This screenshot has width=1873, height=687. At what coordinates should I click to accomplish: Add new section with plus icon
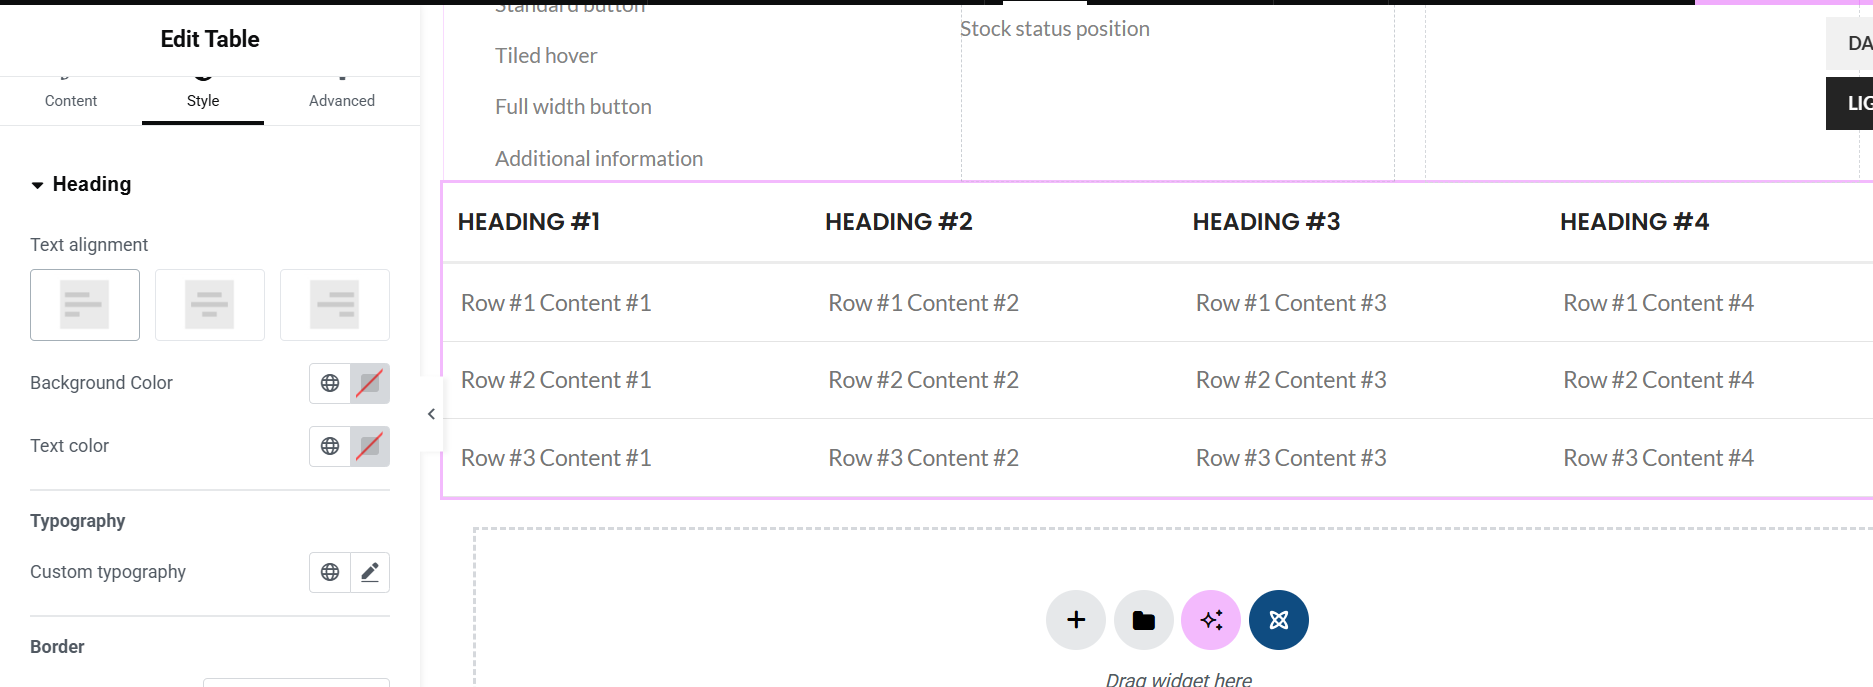(1076, 620)
